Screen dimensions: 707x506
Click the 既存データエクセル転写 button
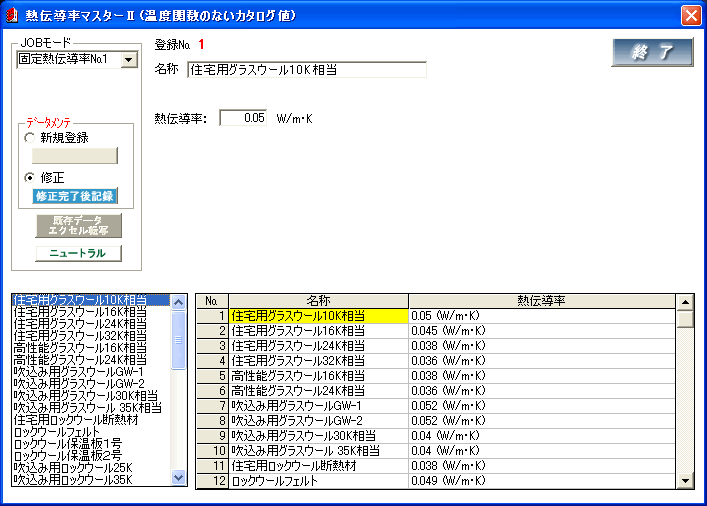click(78, 225)
